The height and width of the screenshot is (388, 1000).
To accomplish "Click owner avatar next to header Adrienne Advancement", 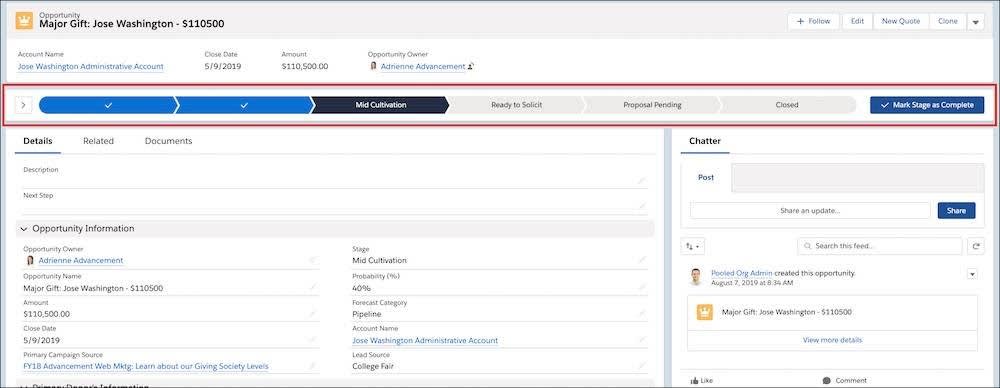I will click(x=373, y=66).
